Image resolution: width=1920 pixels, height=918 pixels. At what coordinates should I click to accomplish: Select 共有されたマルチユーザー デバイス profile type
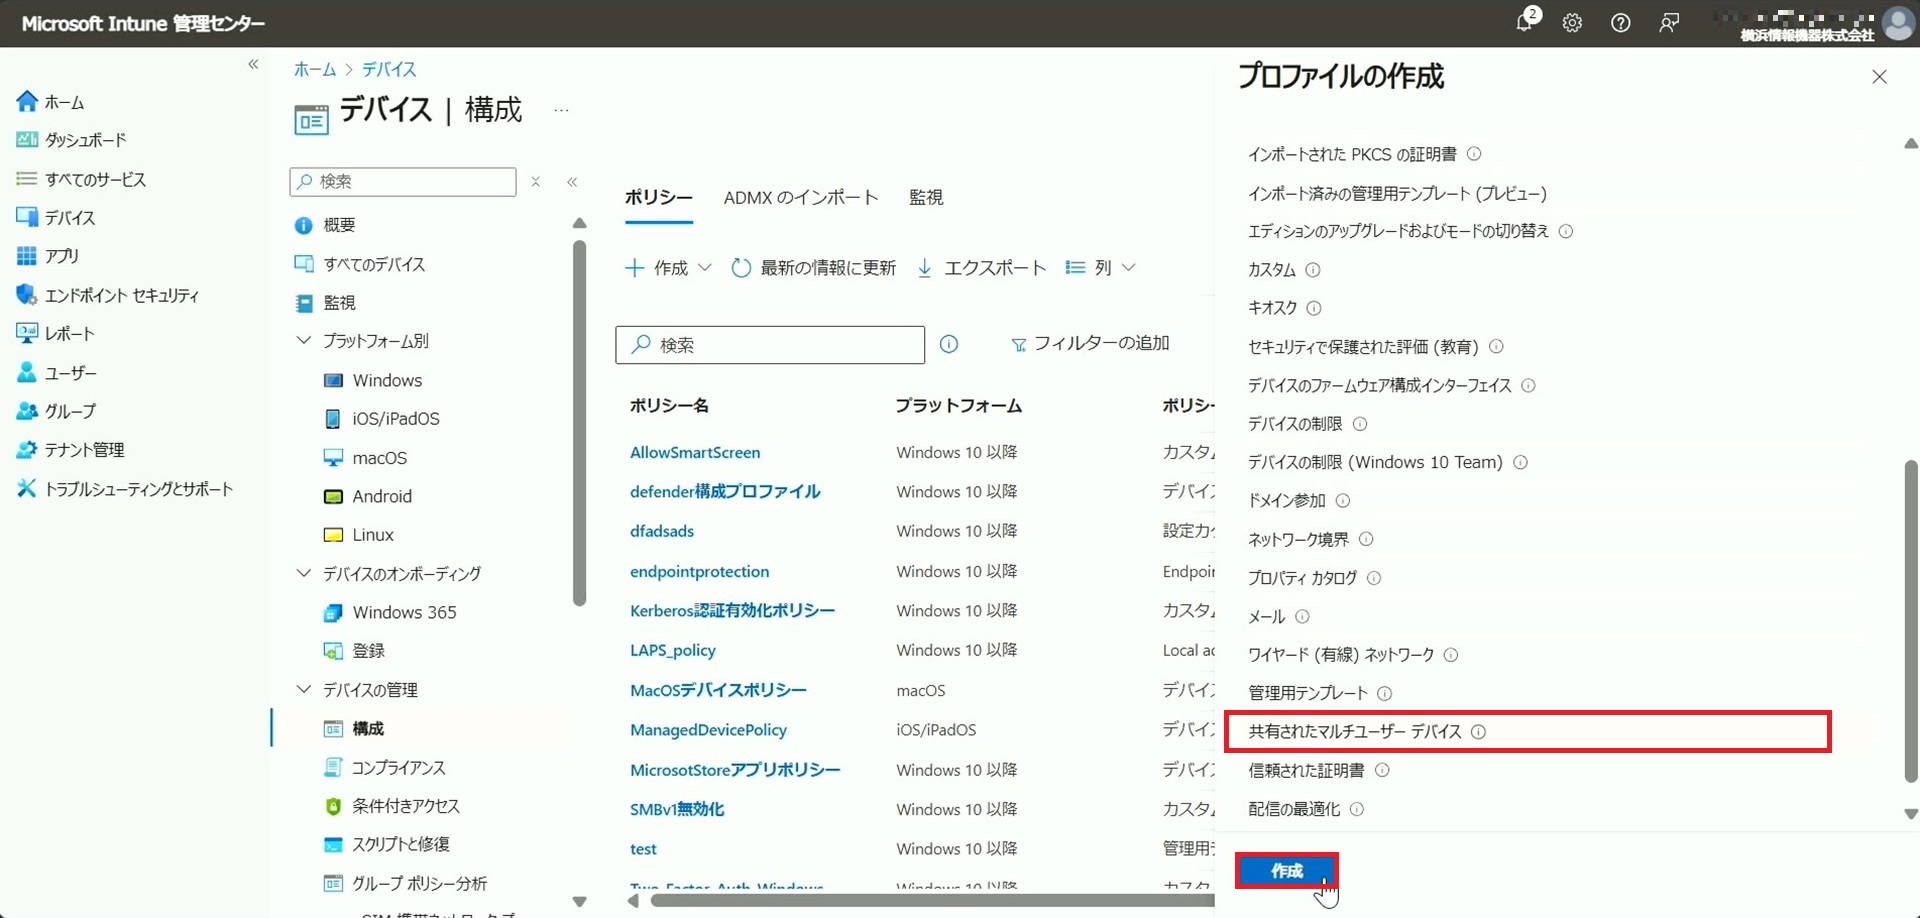1354,732
